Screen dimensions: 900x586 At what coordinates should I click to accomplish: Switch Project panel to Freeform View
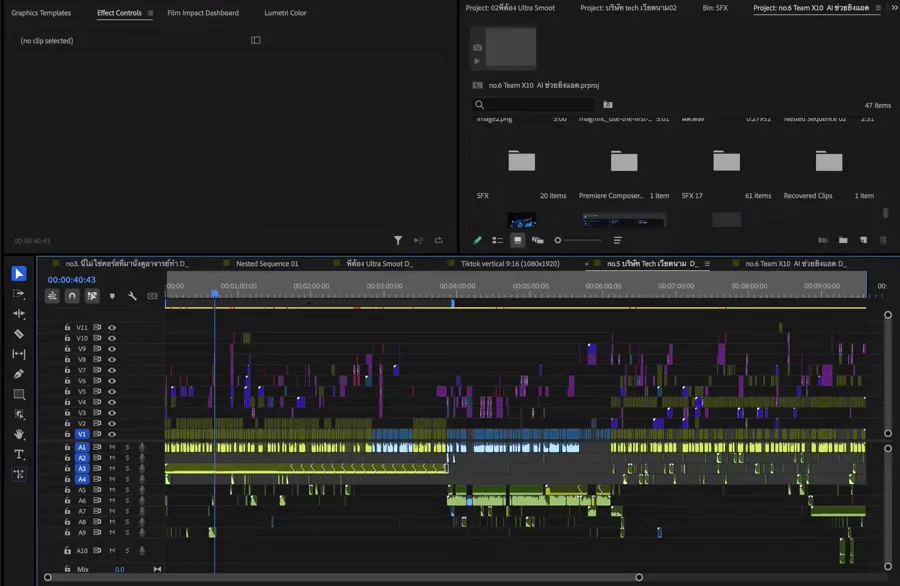coord(538,240)
